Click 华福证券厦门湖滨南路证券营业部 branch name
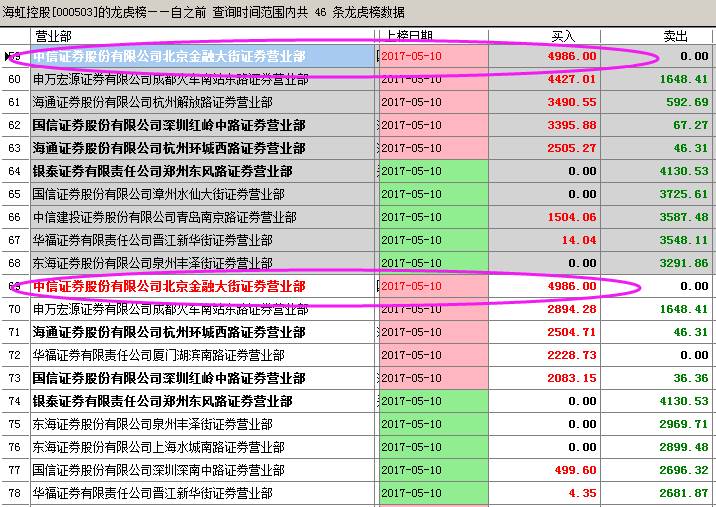Viewport: 716px width, 507px height. click(158, 355)
